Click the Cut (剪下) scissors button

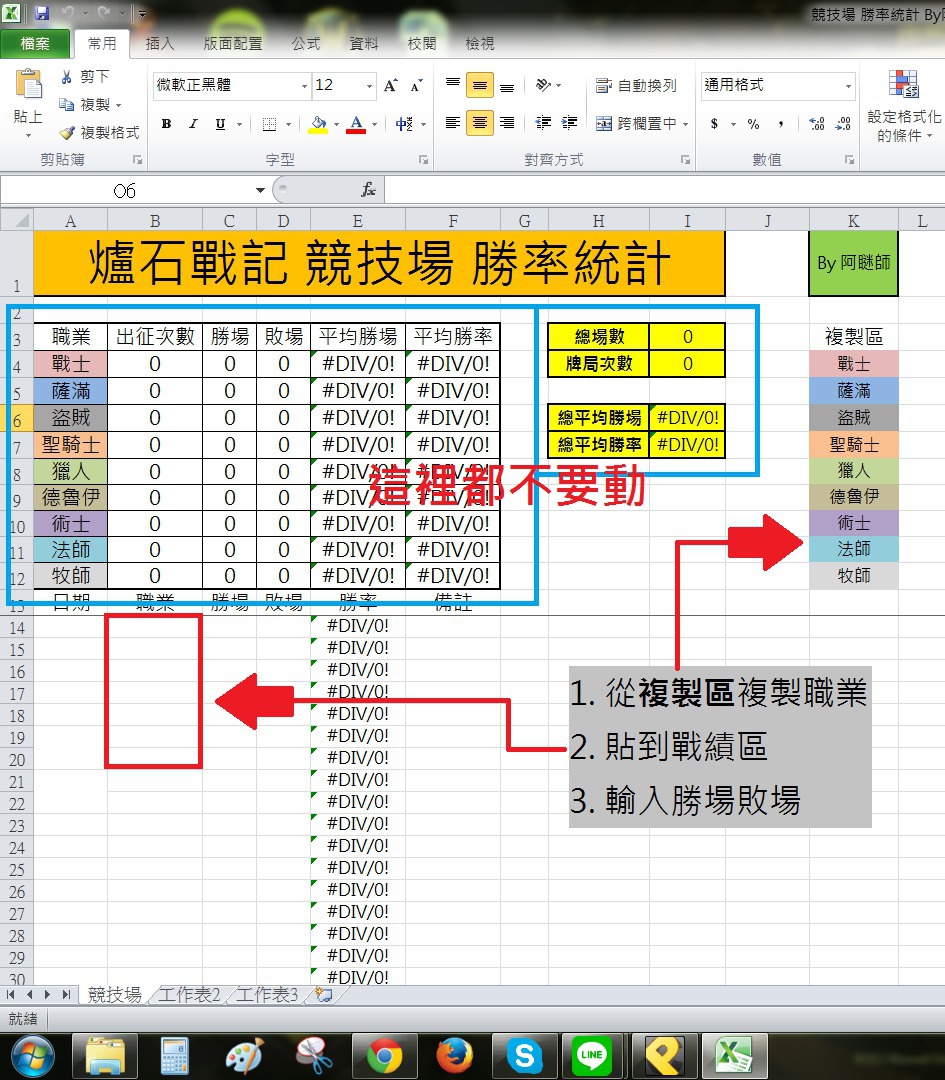point(84,76)
